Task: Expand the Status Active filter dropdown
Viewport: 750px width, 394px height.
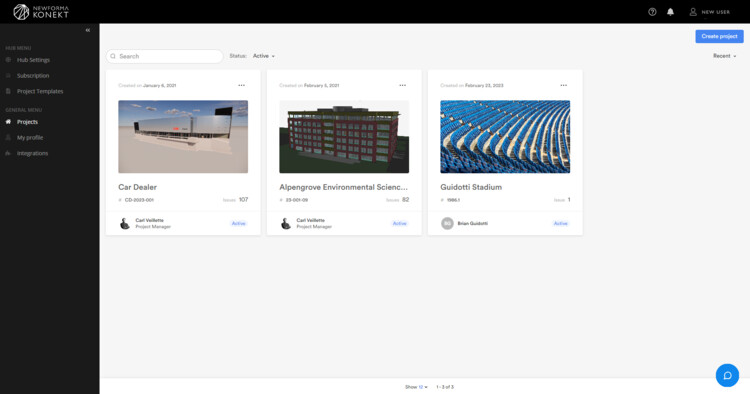Action: [264, 56]
